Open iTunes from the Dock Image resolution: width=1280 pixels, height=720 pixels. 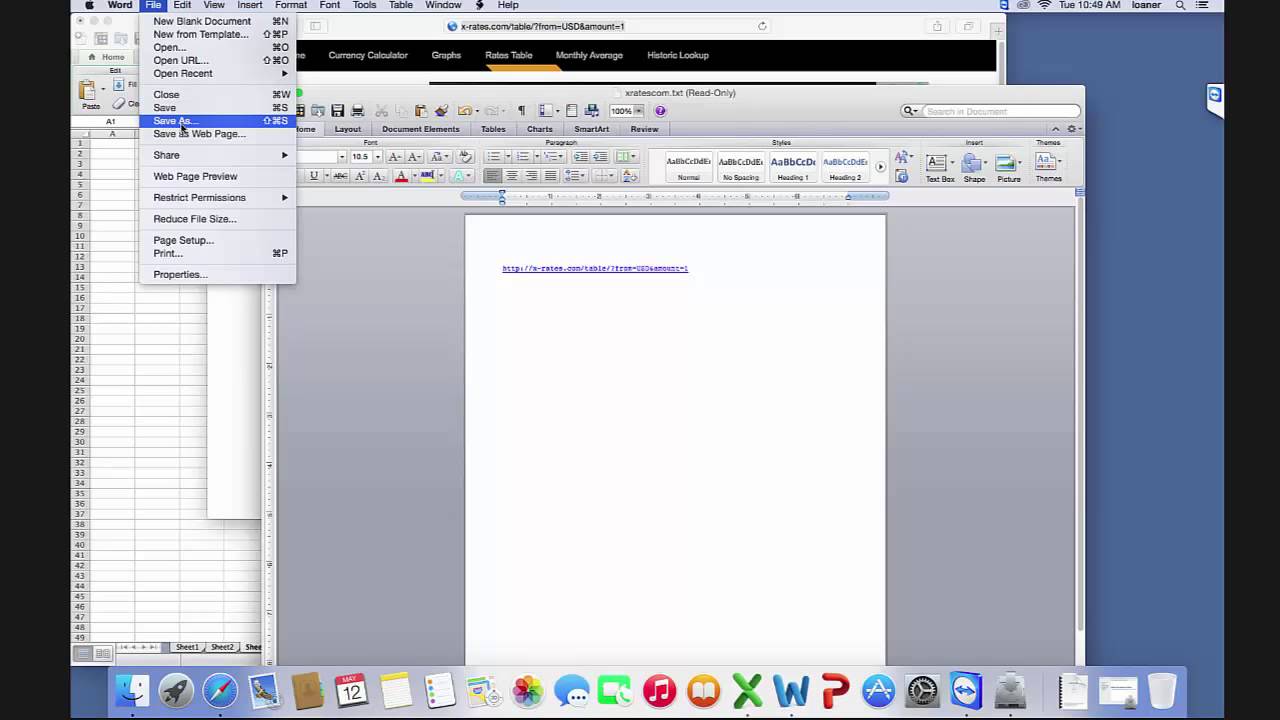pos(659,690)
